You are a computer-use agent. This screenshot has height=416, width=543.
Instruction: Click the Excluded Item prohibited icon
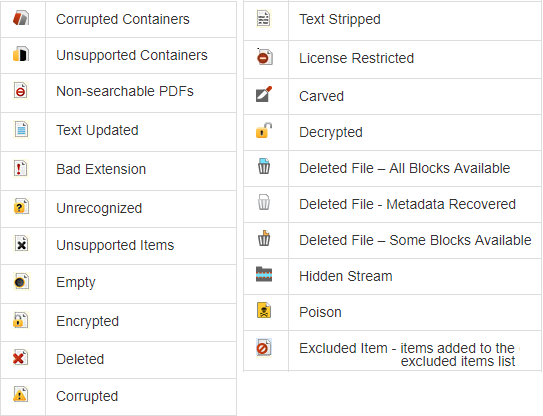tap(264, 347)
